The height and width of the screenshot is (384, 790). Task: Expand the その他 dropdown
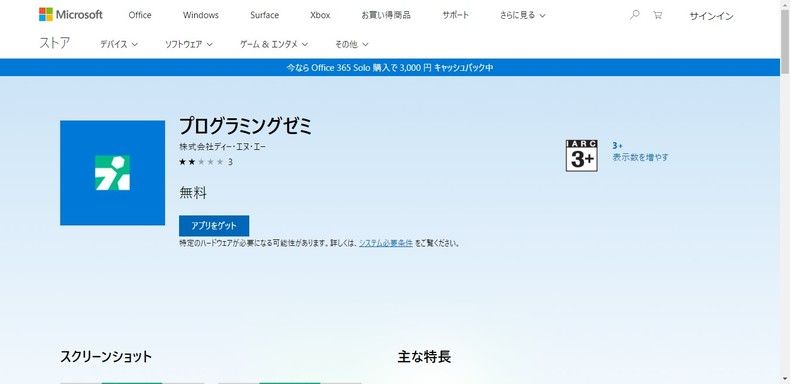(x=351, y=44)
